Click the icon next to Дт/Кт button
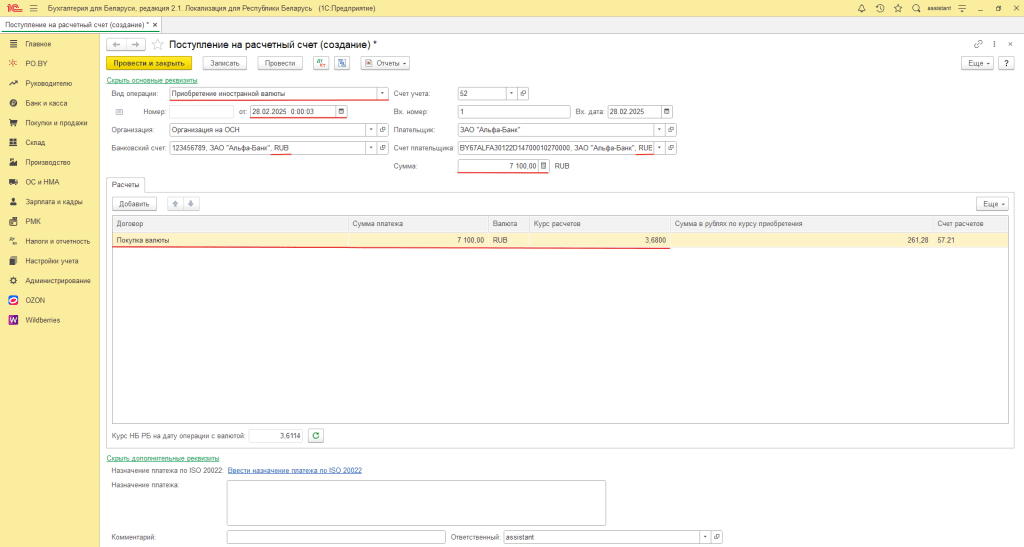Screen dimensions: 1024x547 (342, 63)
